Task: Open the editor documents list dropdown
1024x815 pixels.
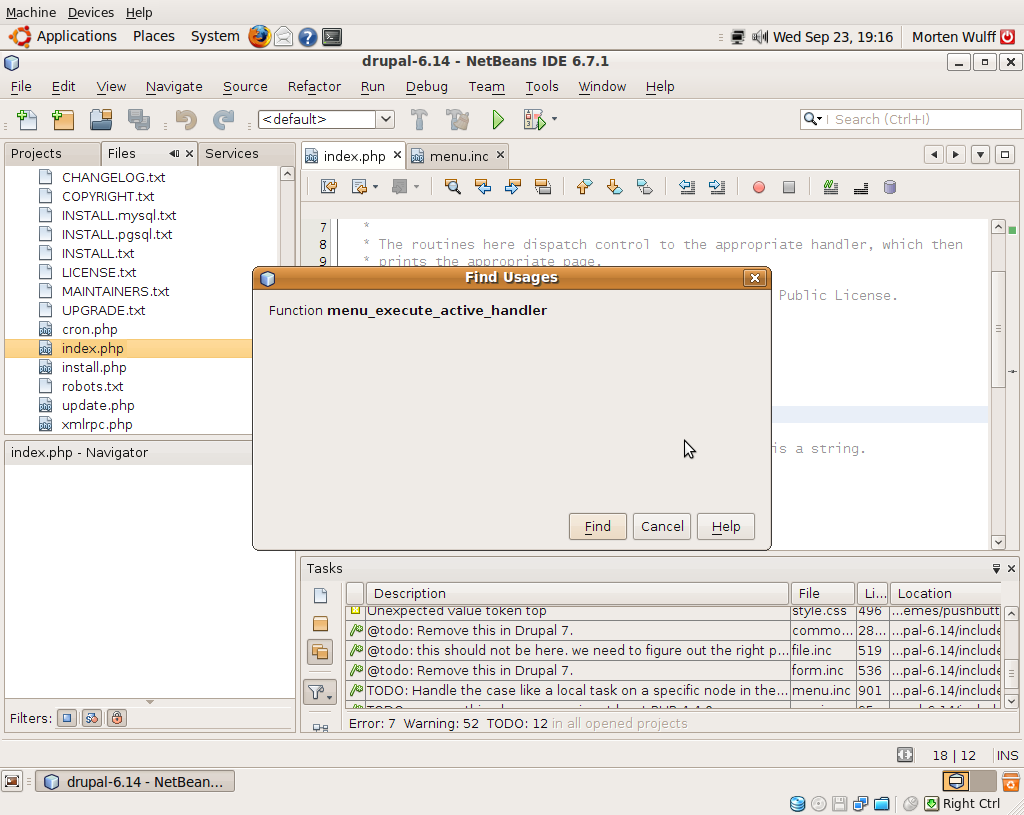Action: tap(980, 155)
